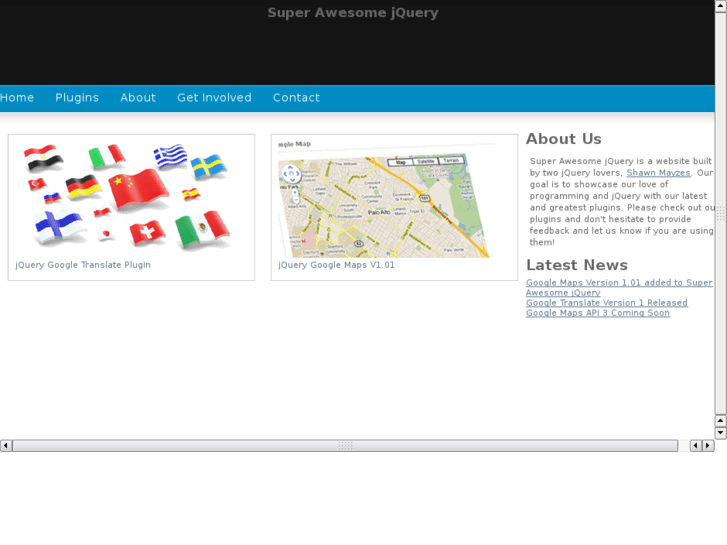Image resolution: width=727 pixels, height=545 pixels.
Task: Go to the About page
Action: 138,98
